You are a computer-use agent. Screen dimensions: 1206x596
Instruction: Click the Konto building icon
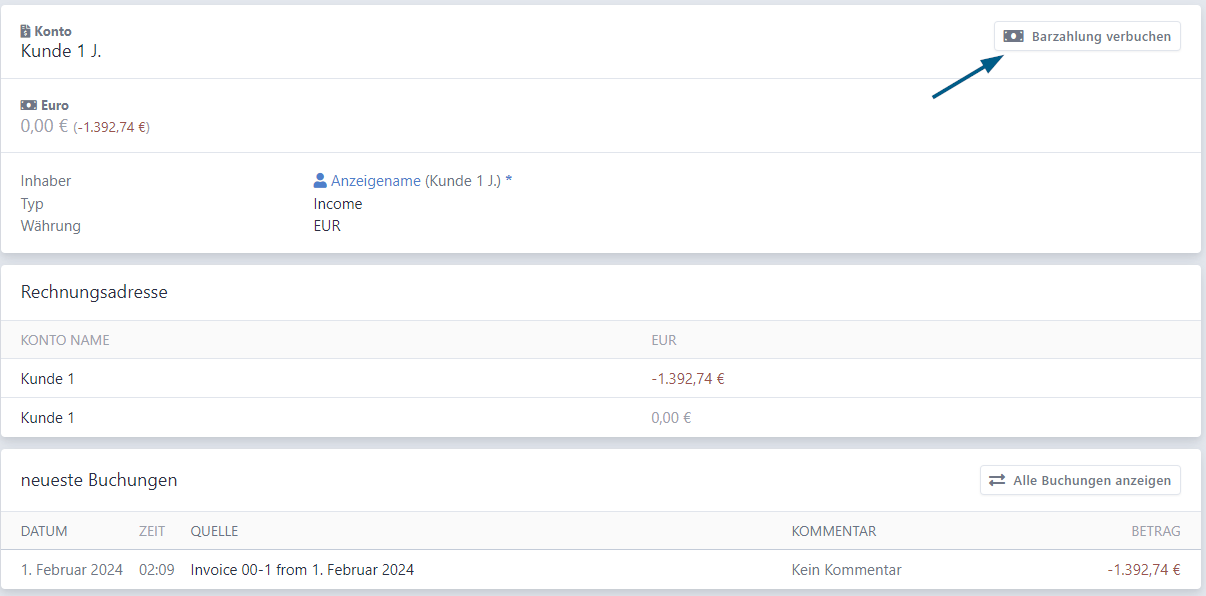(x=26, y=31)
